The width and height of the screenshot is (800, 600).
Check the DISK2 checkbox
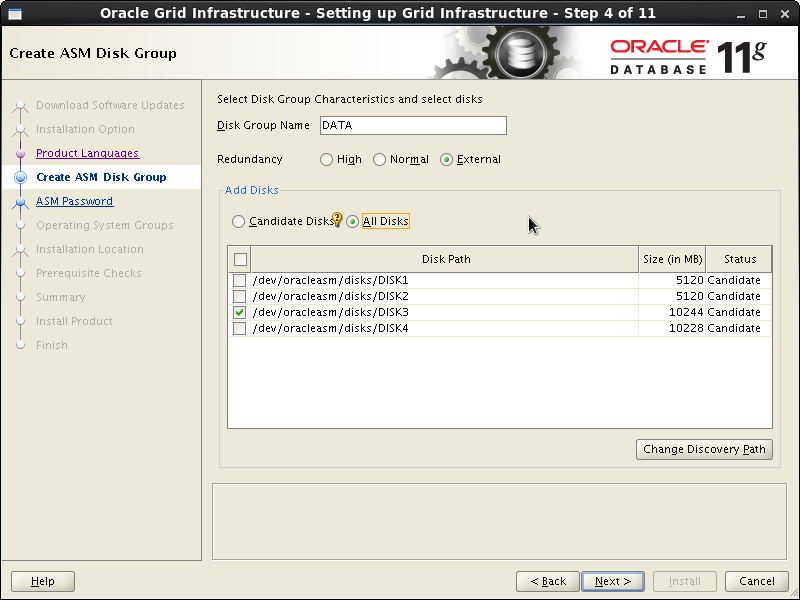tap(239, 296)
